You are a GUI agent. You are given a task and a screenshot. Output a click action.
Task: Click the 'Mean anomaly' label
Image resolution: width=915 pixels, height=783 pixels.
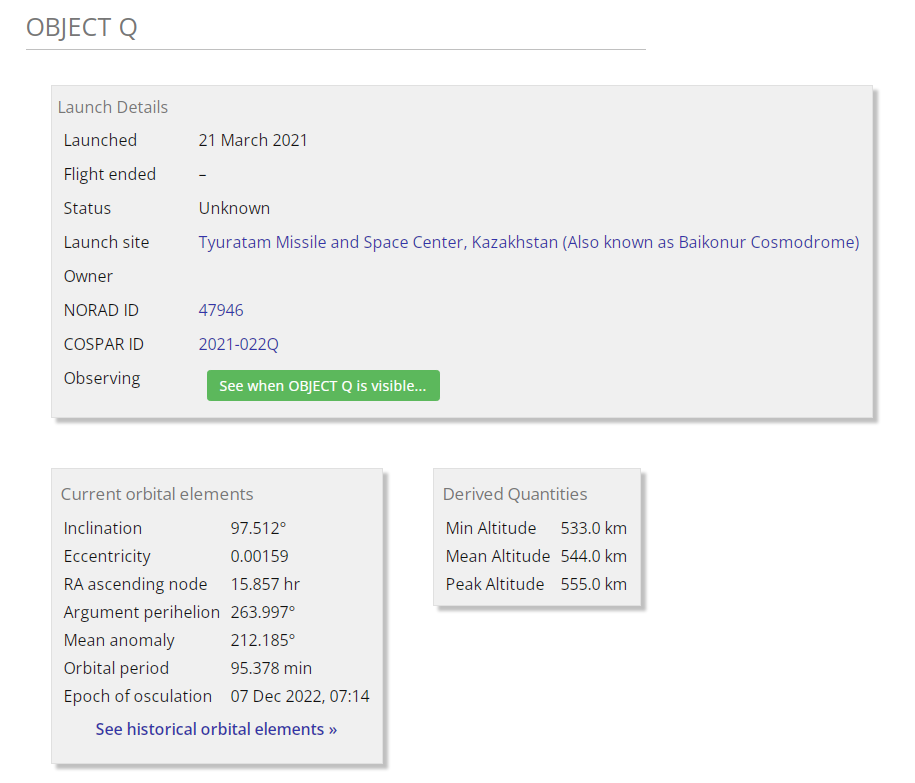coord(119,640)
